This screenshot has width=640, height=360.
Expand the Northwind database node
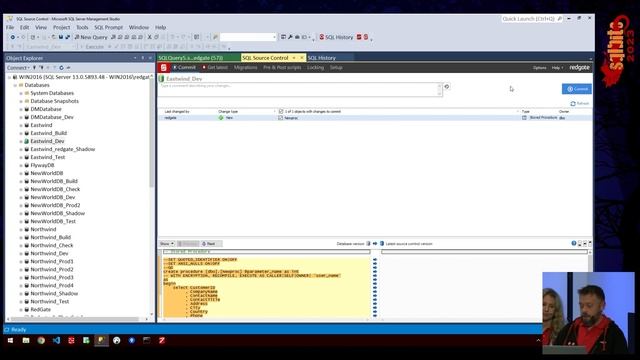pyautogui.click(x=21, y=229)
